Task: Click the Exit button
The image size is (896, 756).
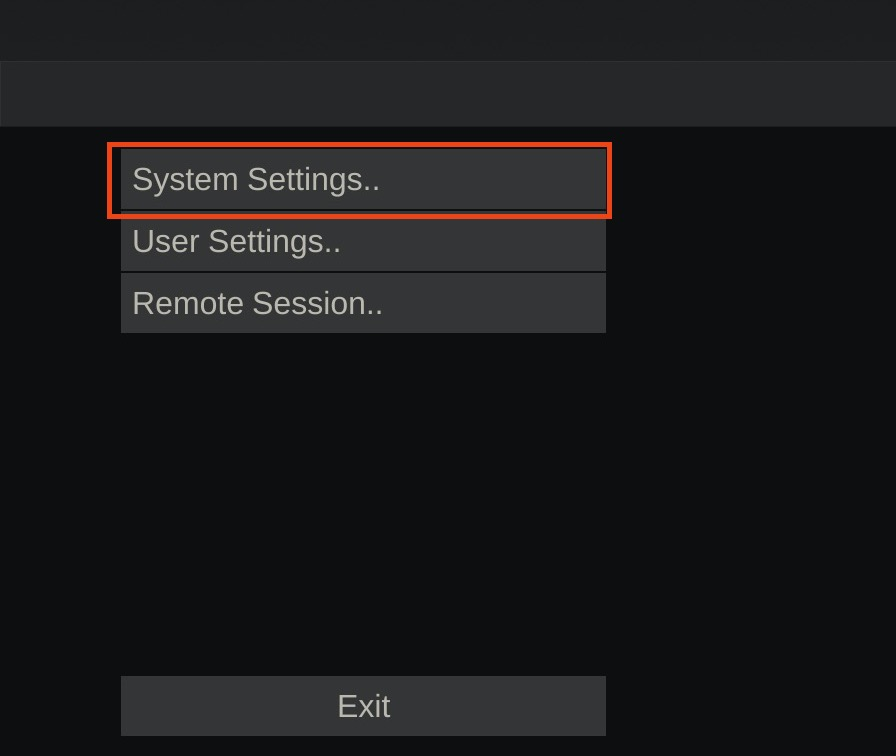Action: tap(363, 706)
